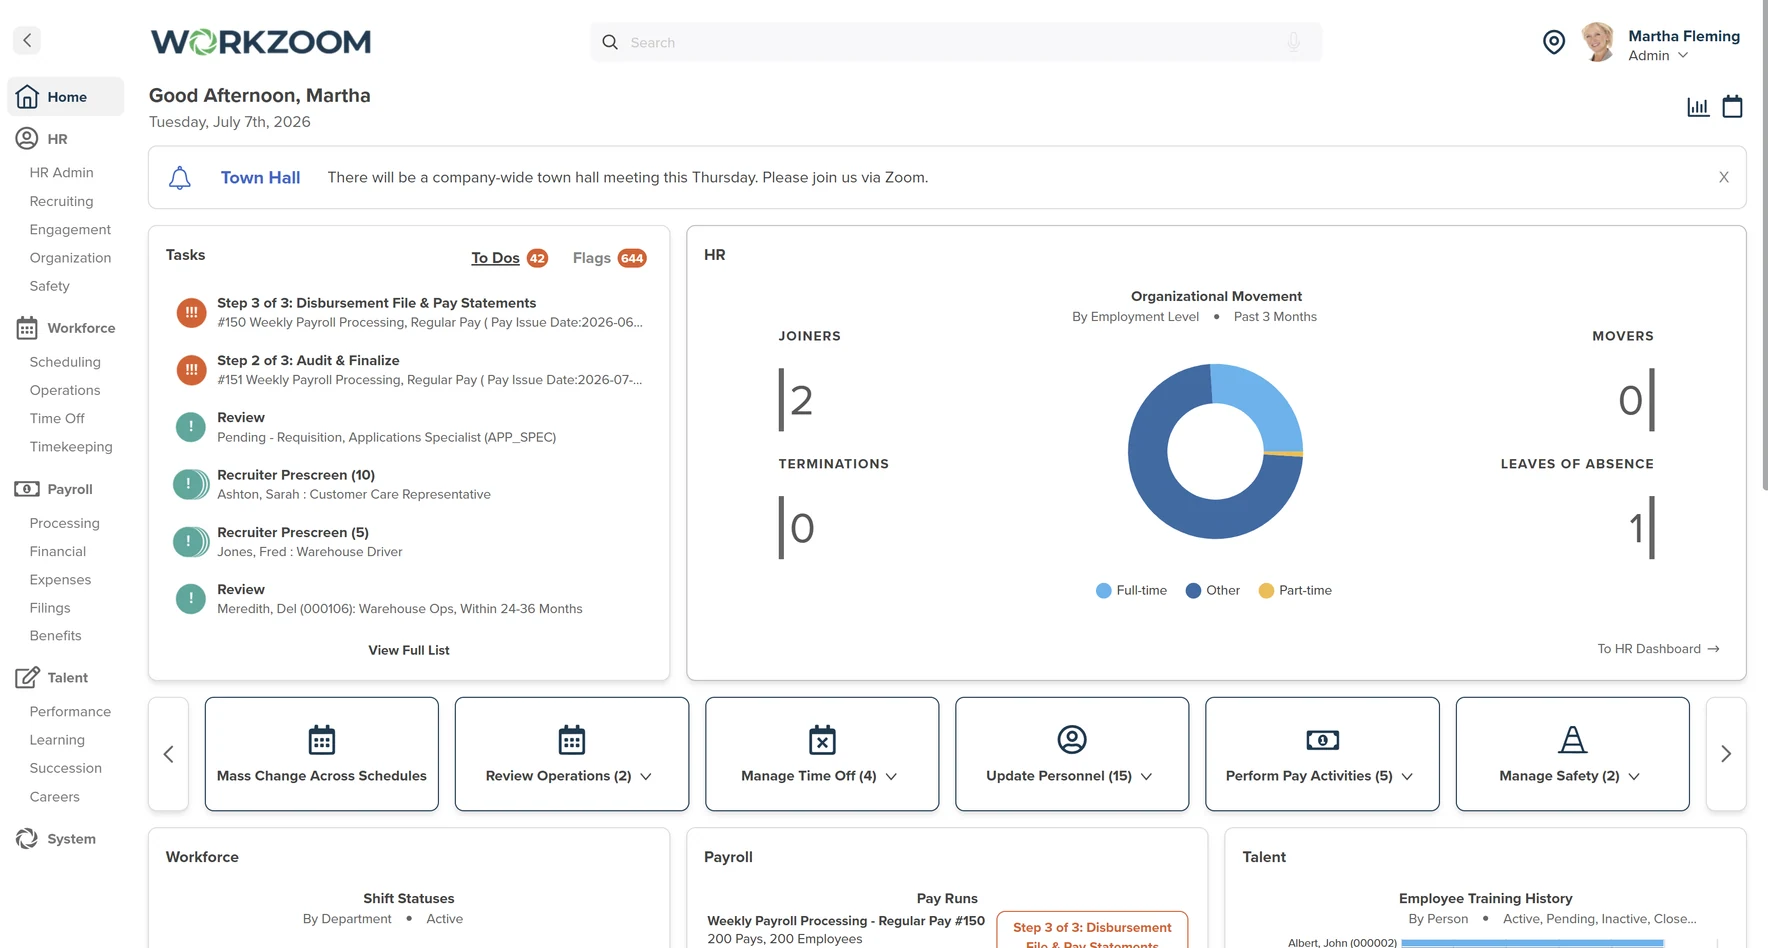Click the Town Hall notification bell icon
Screen dimensions: 1768x948
coord(180,178)
